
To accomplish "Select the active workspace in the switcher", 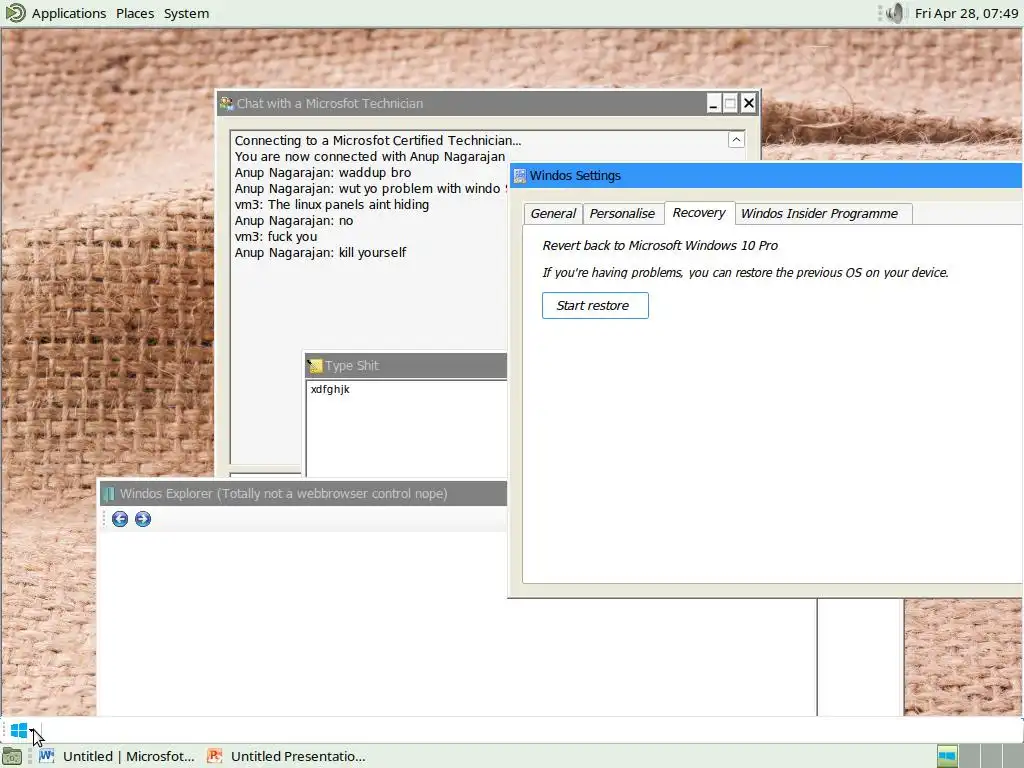I will click(947, 756).
